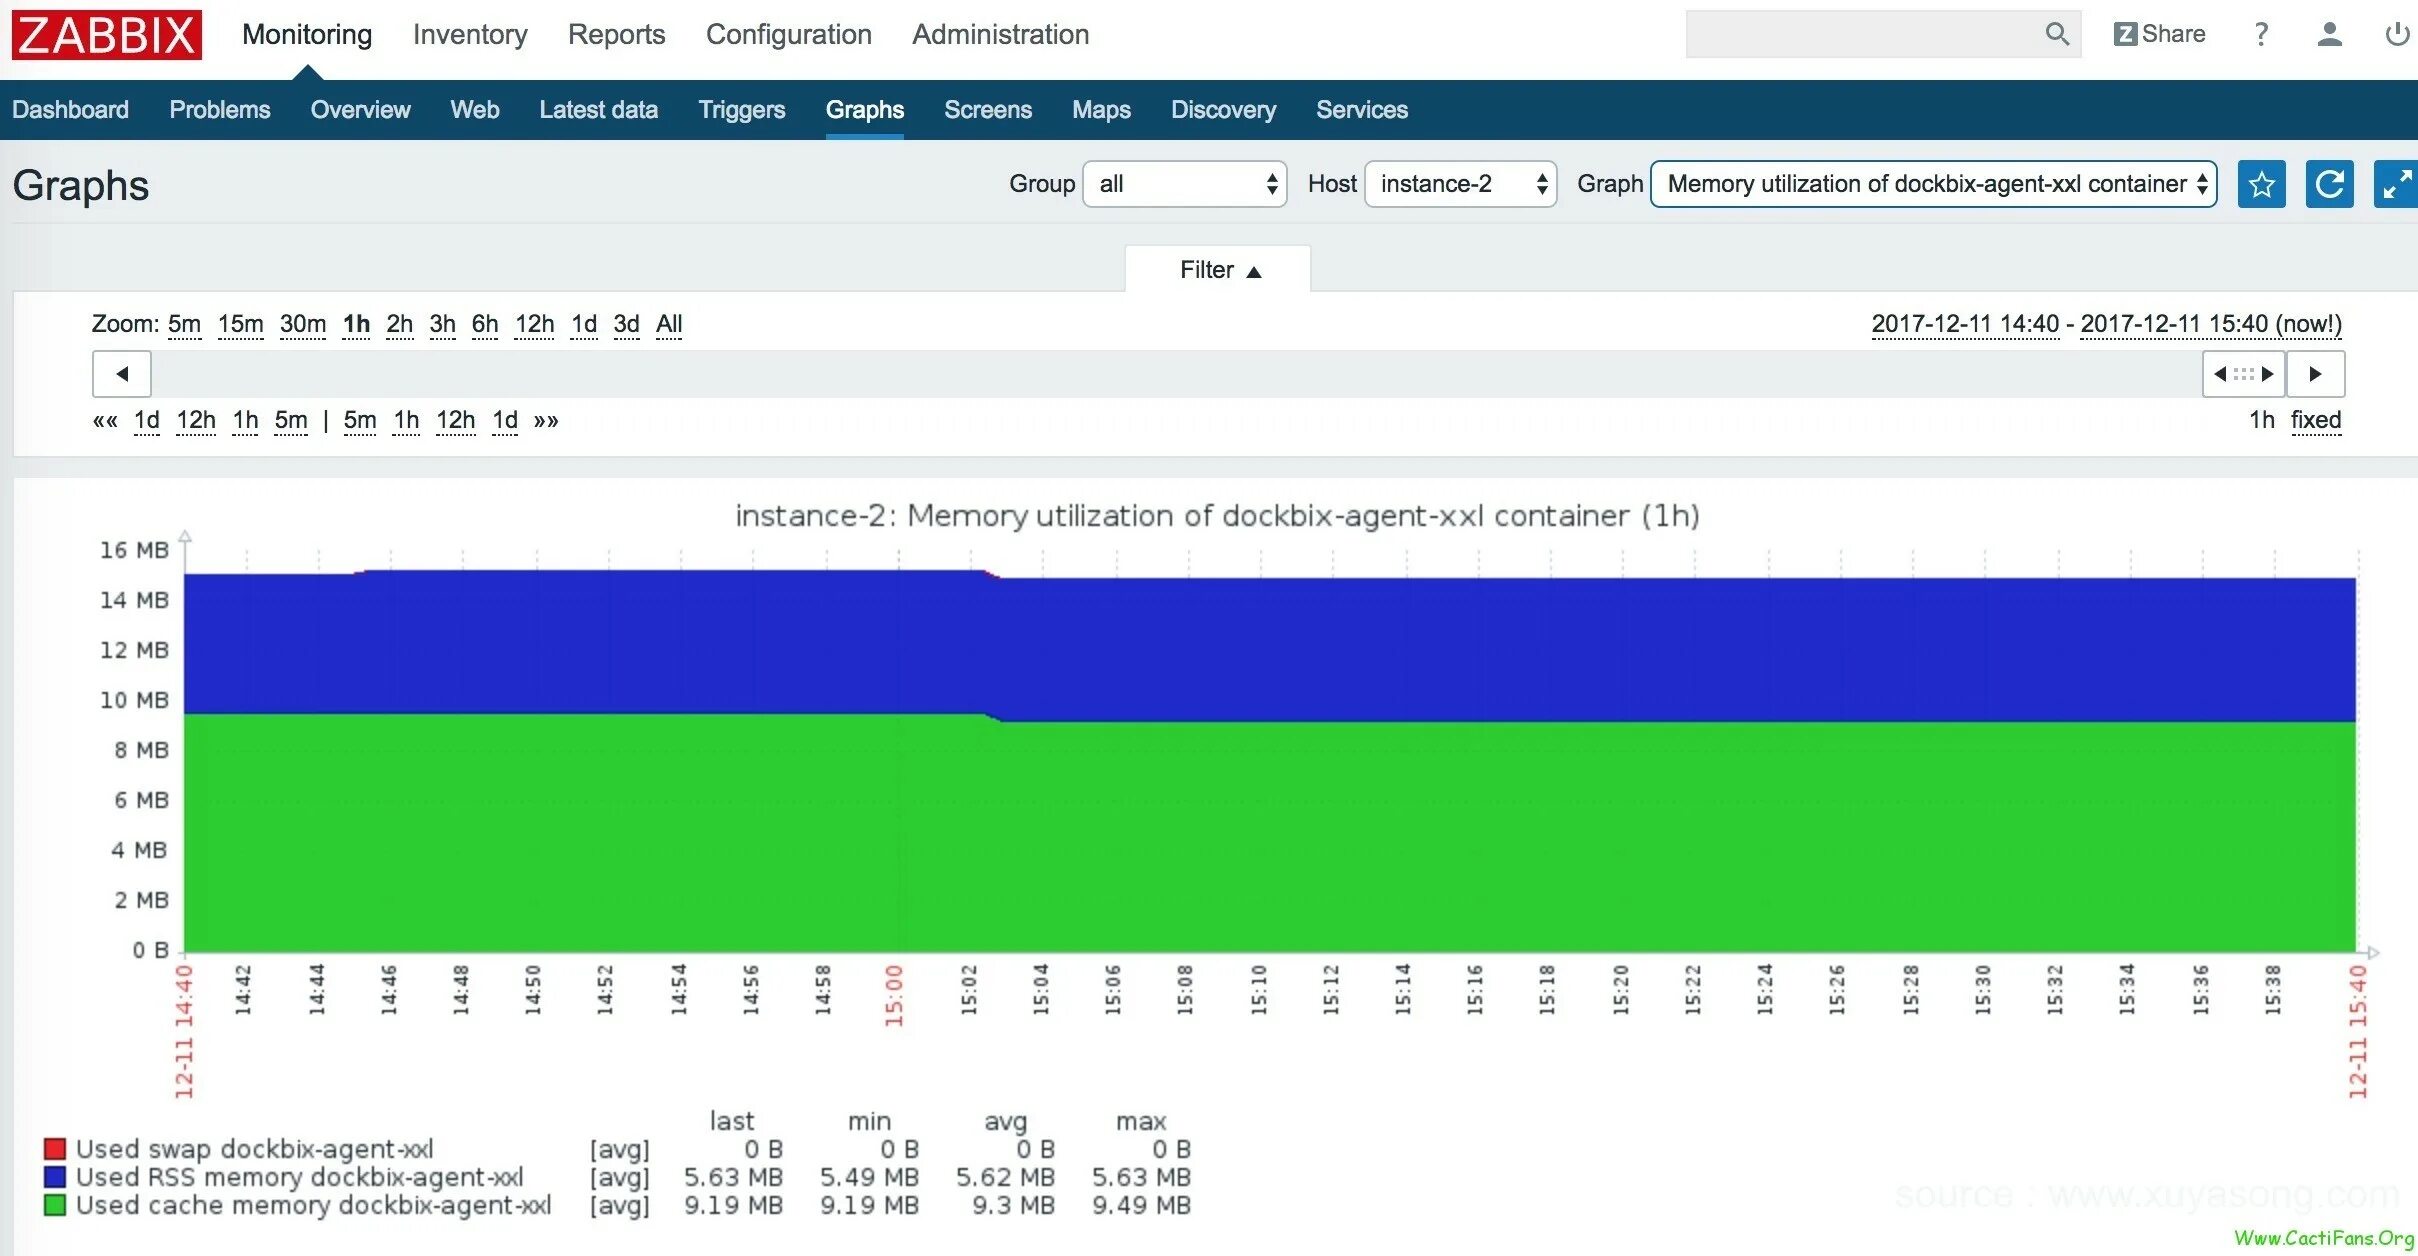Click the logout power icon
The width and height of the screenshot is (2418, 1256).
2396,34
